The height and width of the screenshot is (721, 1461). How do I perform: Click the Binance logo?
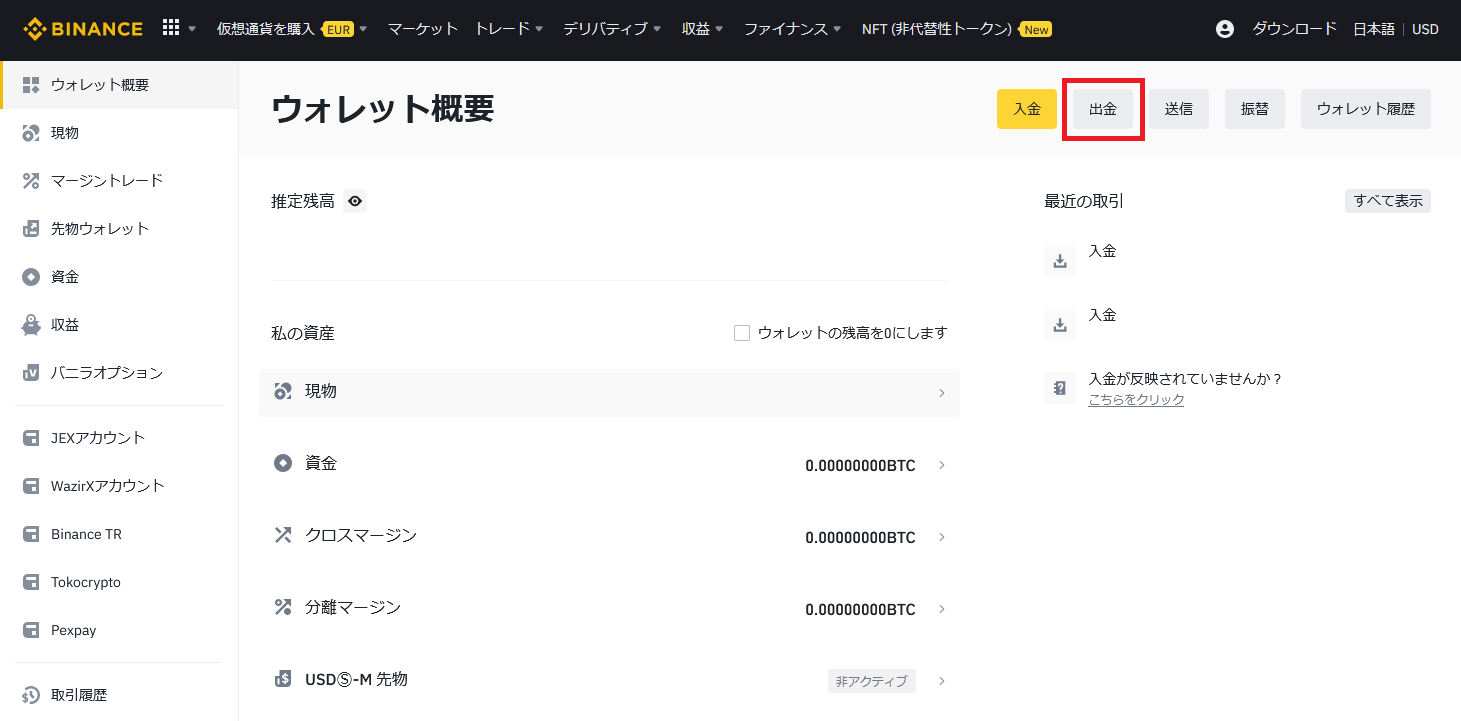[83, 29]
